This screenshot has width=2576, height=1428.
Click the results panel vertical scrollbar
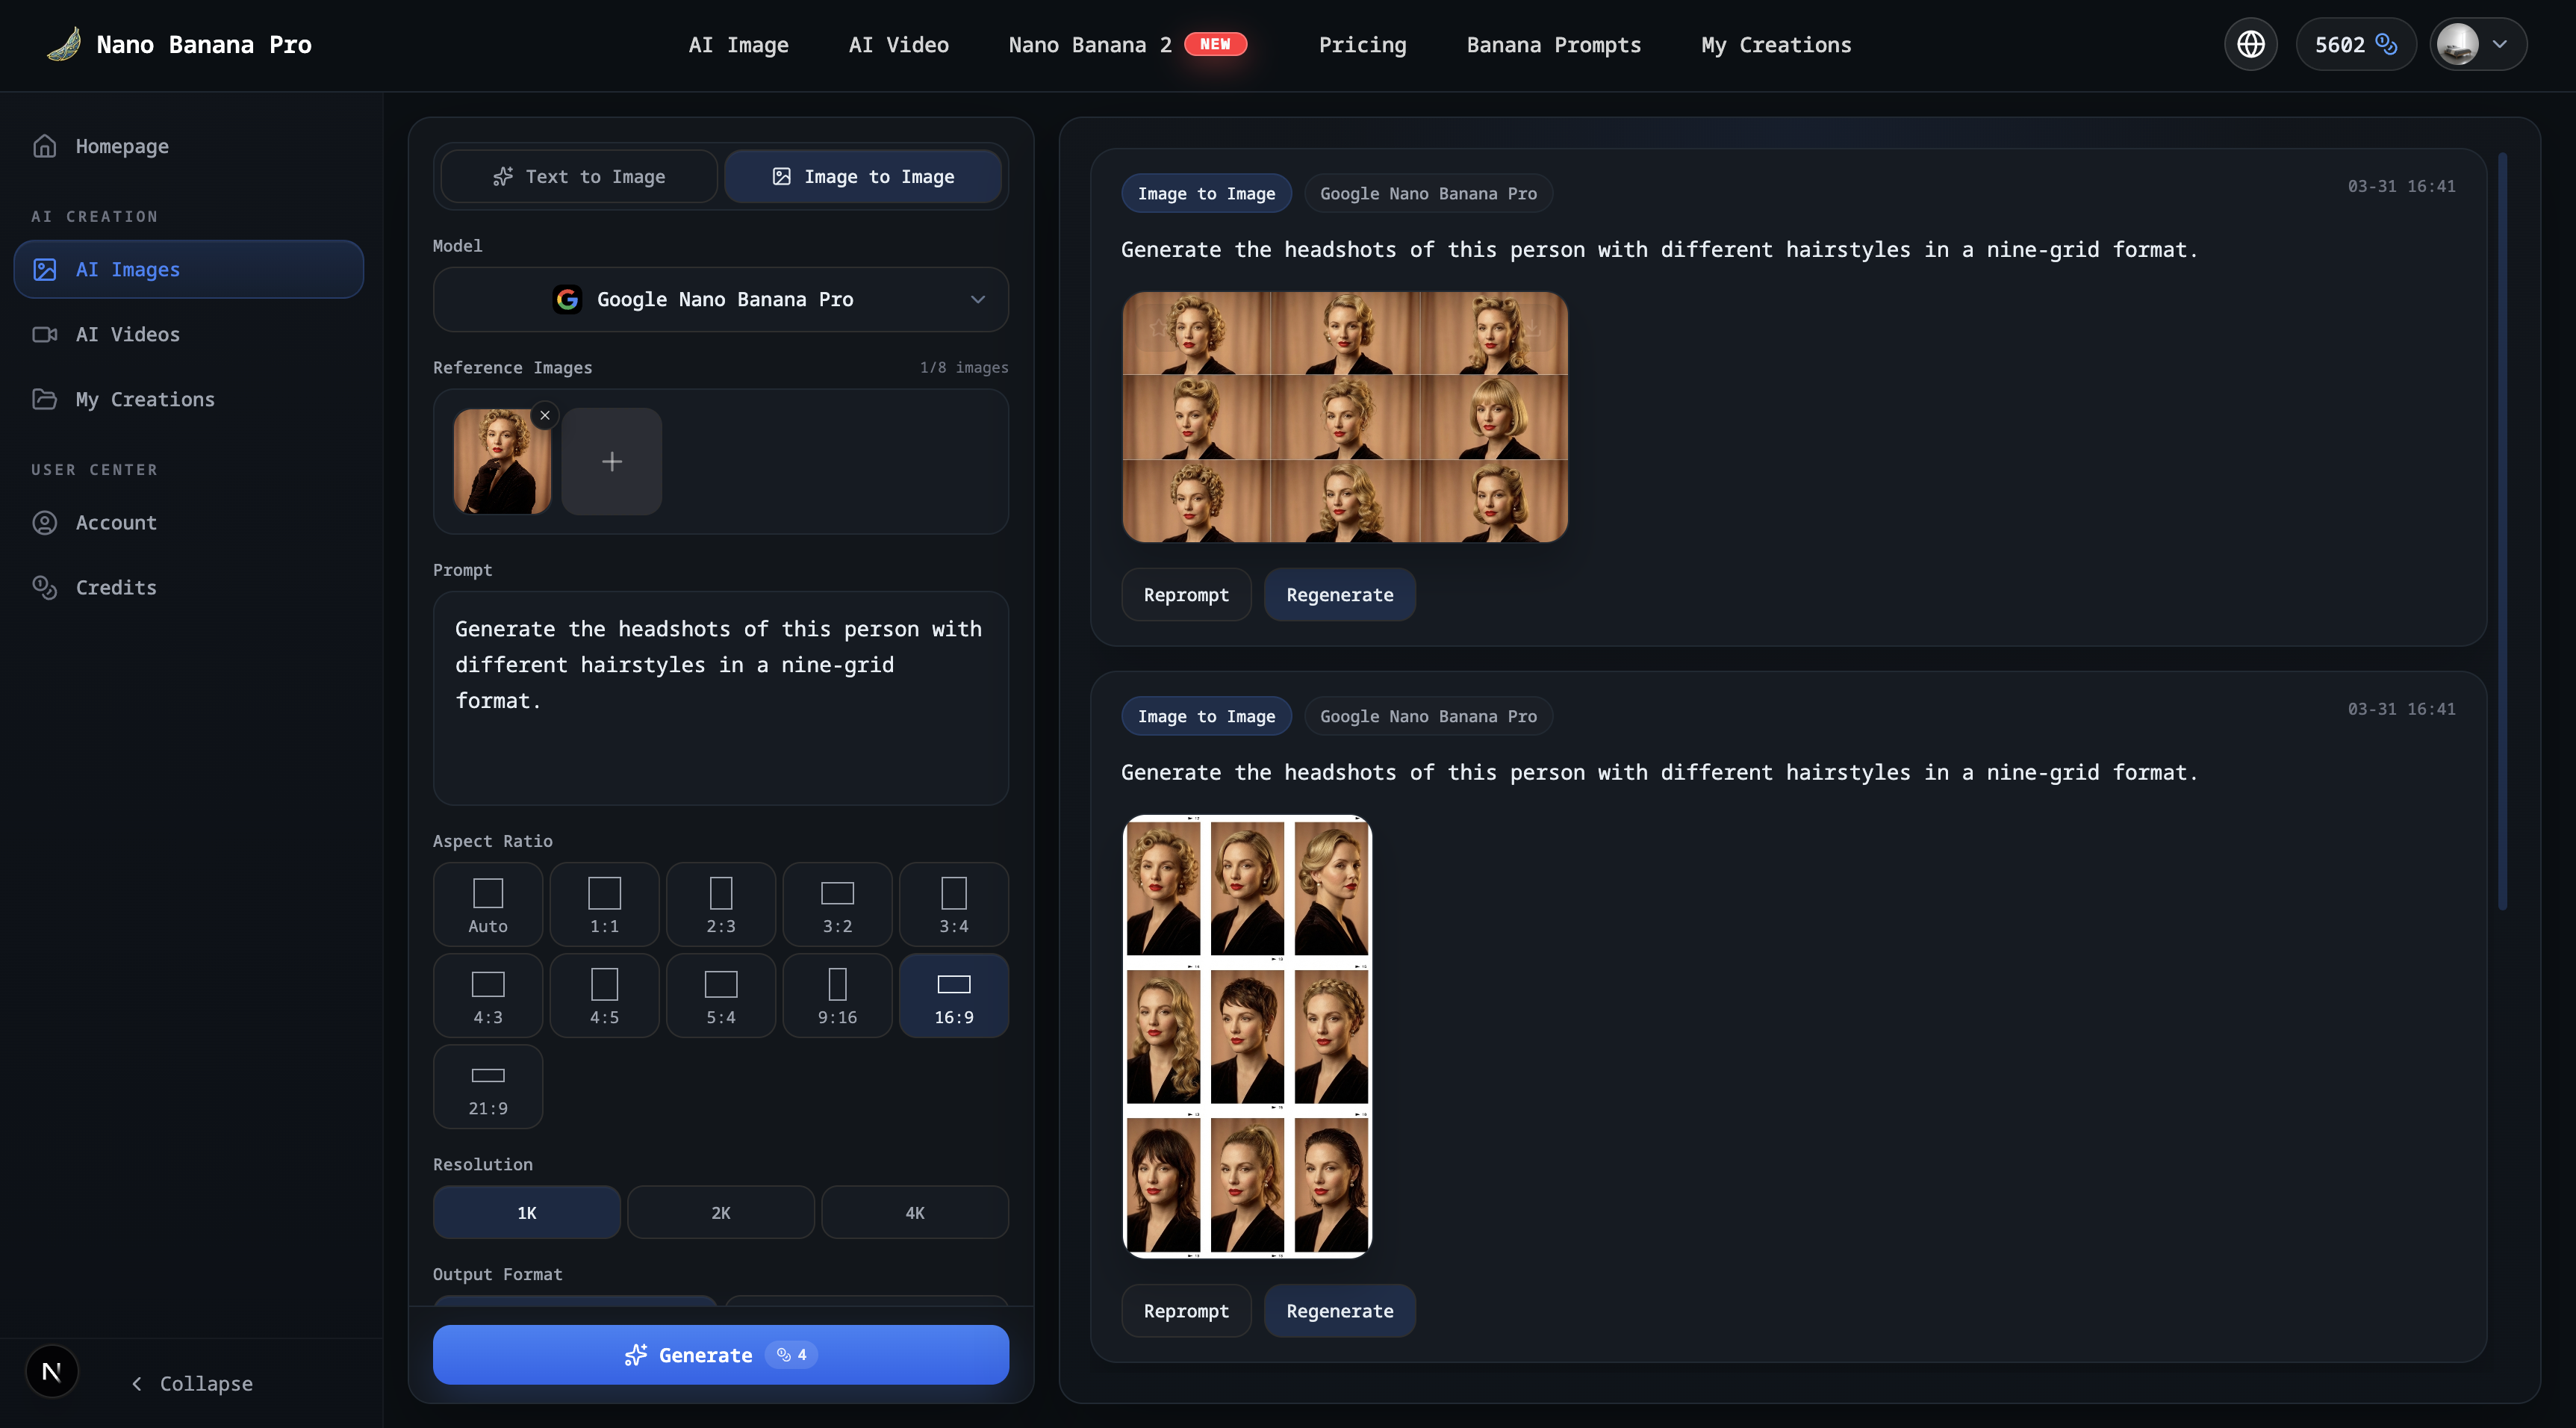pyautogui.click(x=2502, y=530)
